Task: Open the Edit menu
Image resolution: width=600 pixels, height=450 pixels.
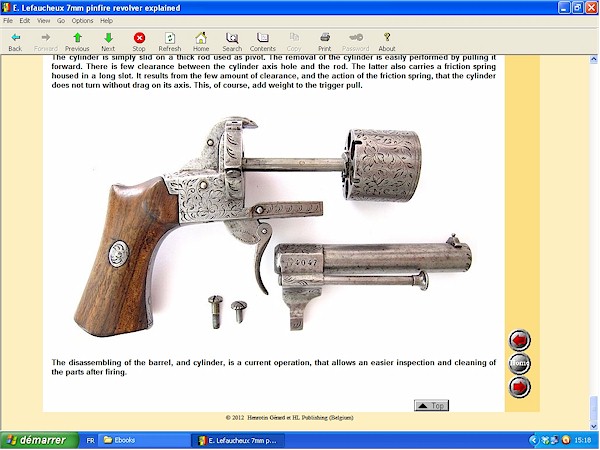Action: pos(24,21)
